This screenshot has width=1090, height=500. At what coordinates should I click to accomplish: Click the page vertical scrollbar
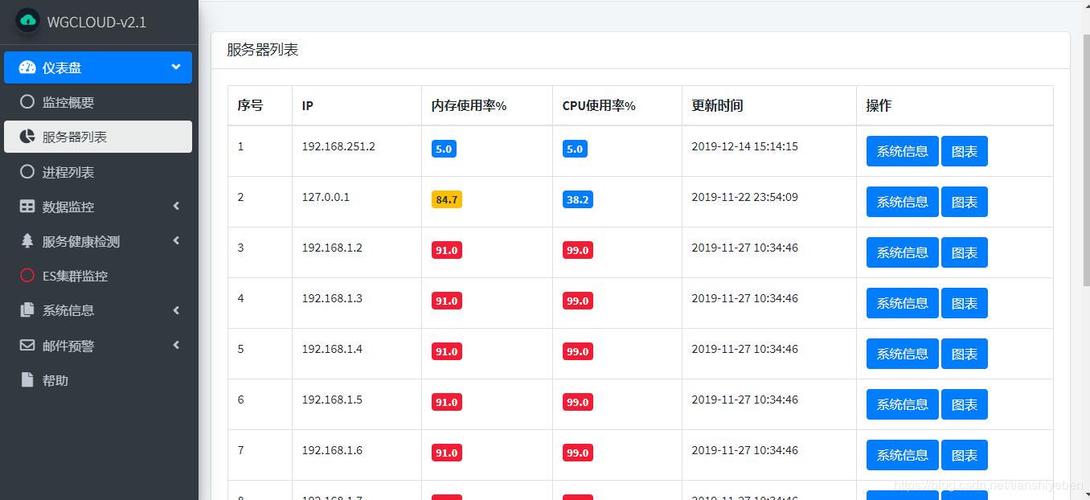(x=1086, y=160)
